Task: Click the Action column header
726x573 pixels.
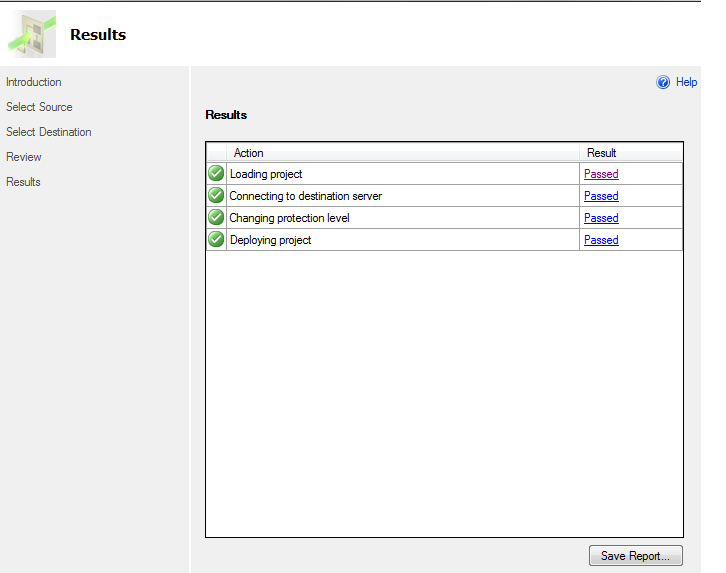Action: 249,153
